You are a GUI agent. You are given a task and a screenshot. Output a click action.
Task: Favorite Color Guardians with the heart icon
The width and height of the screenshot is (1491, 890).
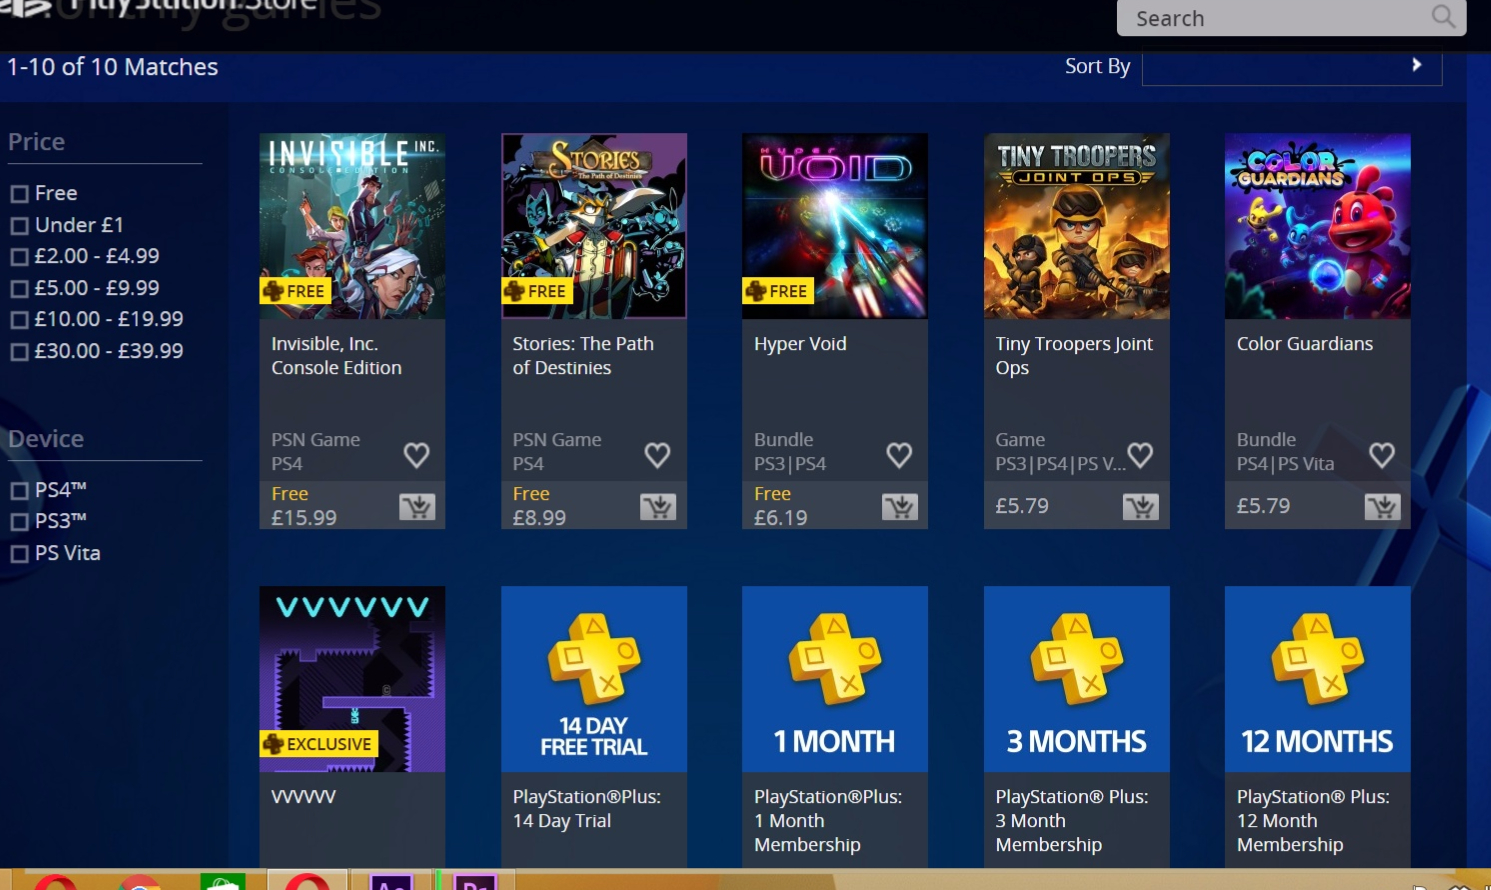coord(1383,456)
